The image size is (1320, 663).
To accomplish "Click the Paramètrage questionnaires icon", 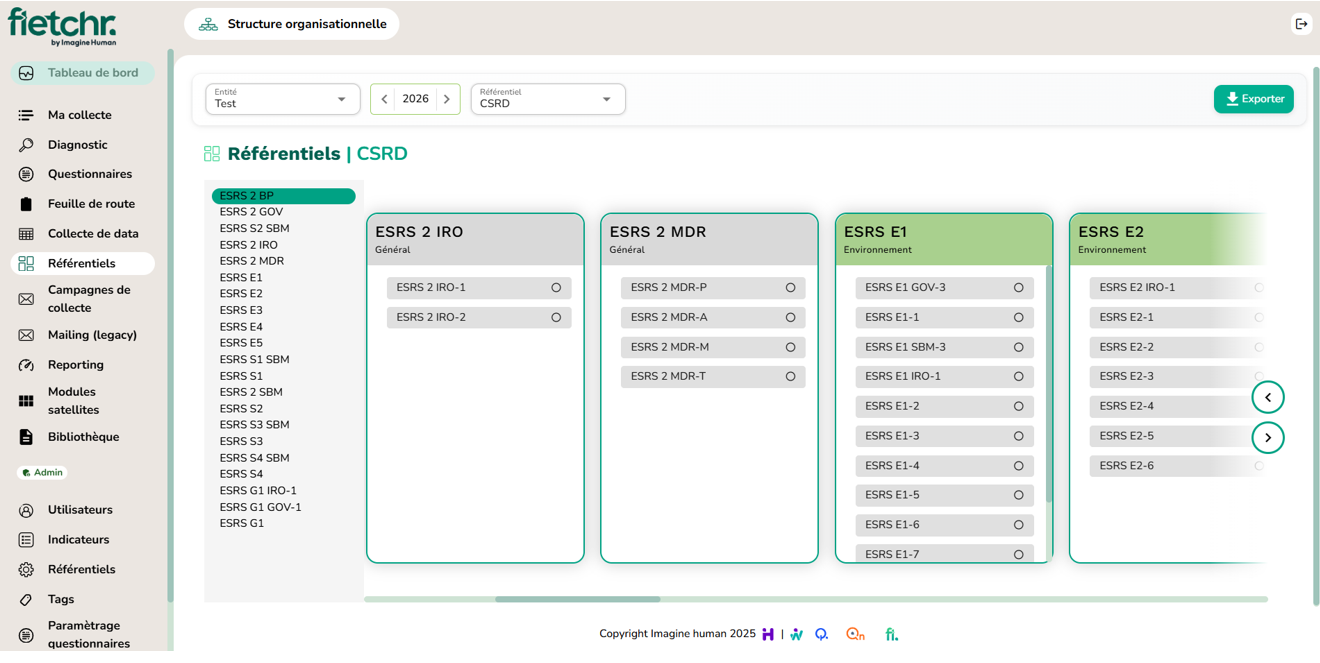I will [x=26, y=635].
